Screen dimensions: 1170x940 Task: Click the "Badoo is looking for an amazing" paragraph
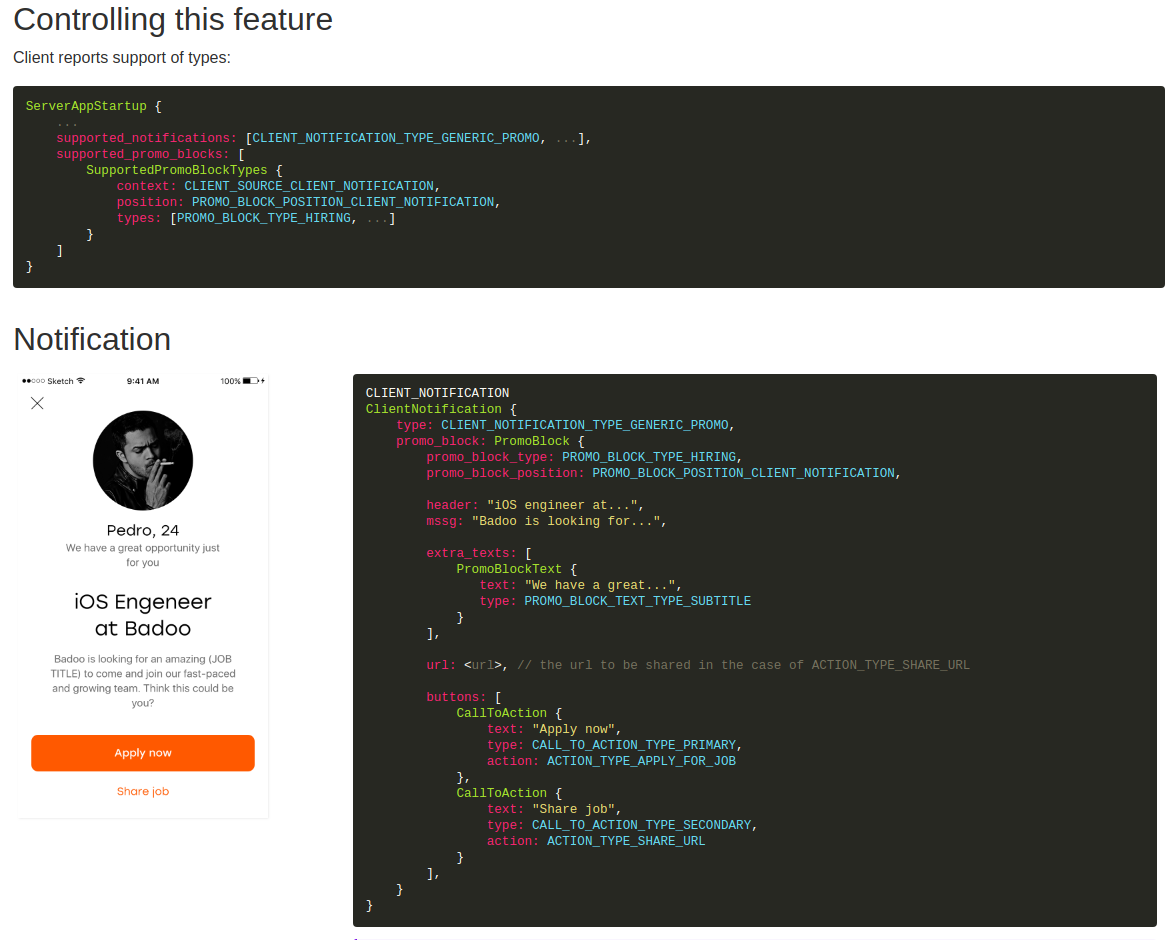pyautogui.click(x=143, y=681)
